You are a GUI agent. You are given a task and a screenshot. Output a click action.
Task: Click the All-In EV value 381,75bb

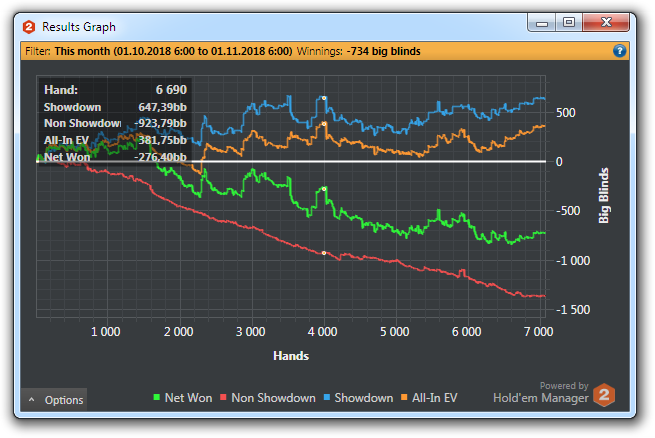(x=162, y=140)
